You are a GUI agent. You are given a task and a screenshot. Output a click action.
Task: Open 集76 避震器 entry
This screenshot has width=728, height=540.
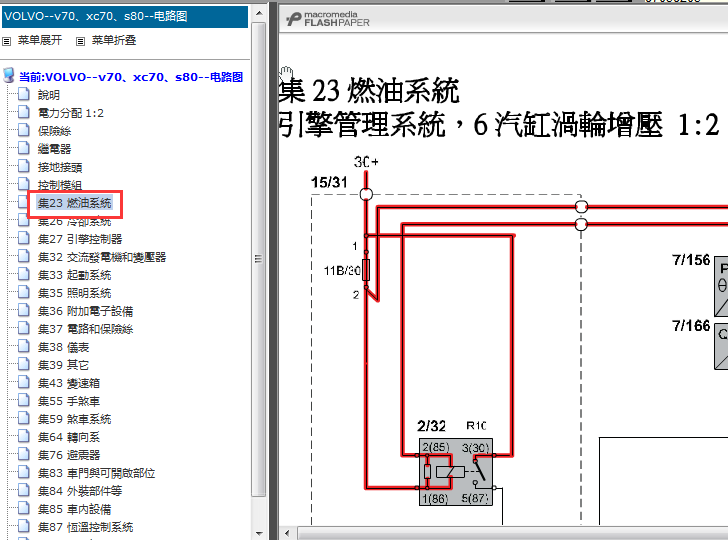69,455
